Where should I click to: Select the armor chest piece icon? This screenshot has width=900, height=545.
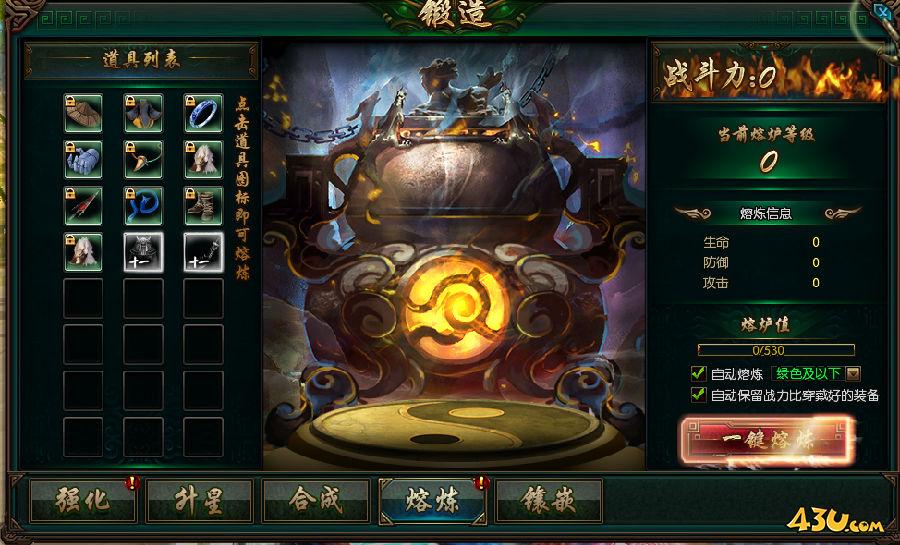pyautogui.click(x=143, y=113)
